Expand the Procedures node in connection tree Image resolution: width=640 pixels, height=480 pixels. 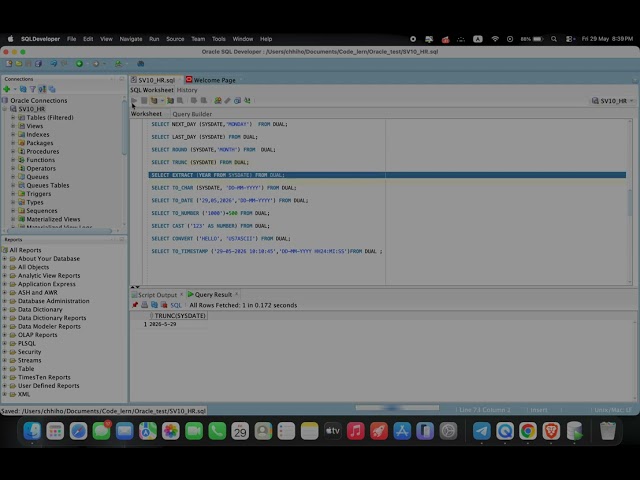(13, 151)
